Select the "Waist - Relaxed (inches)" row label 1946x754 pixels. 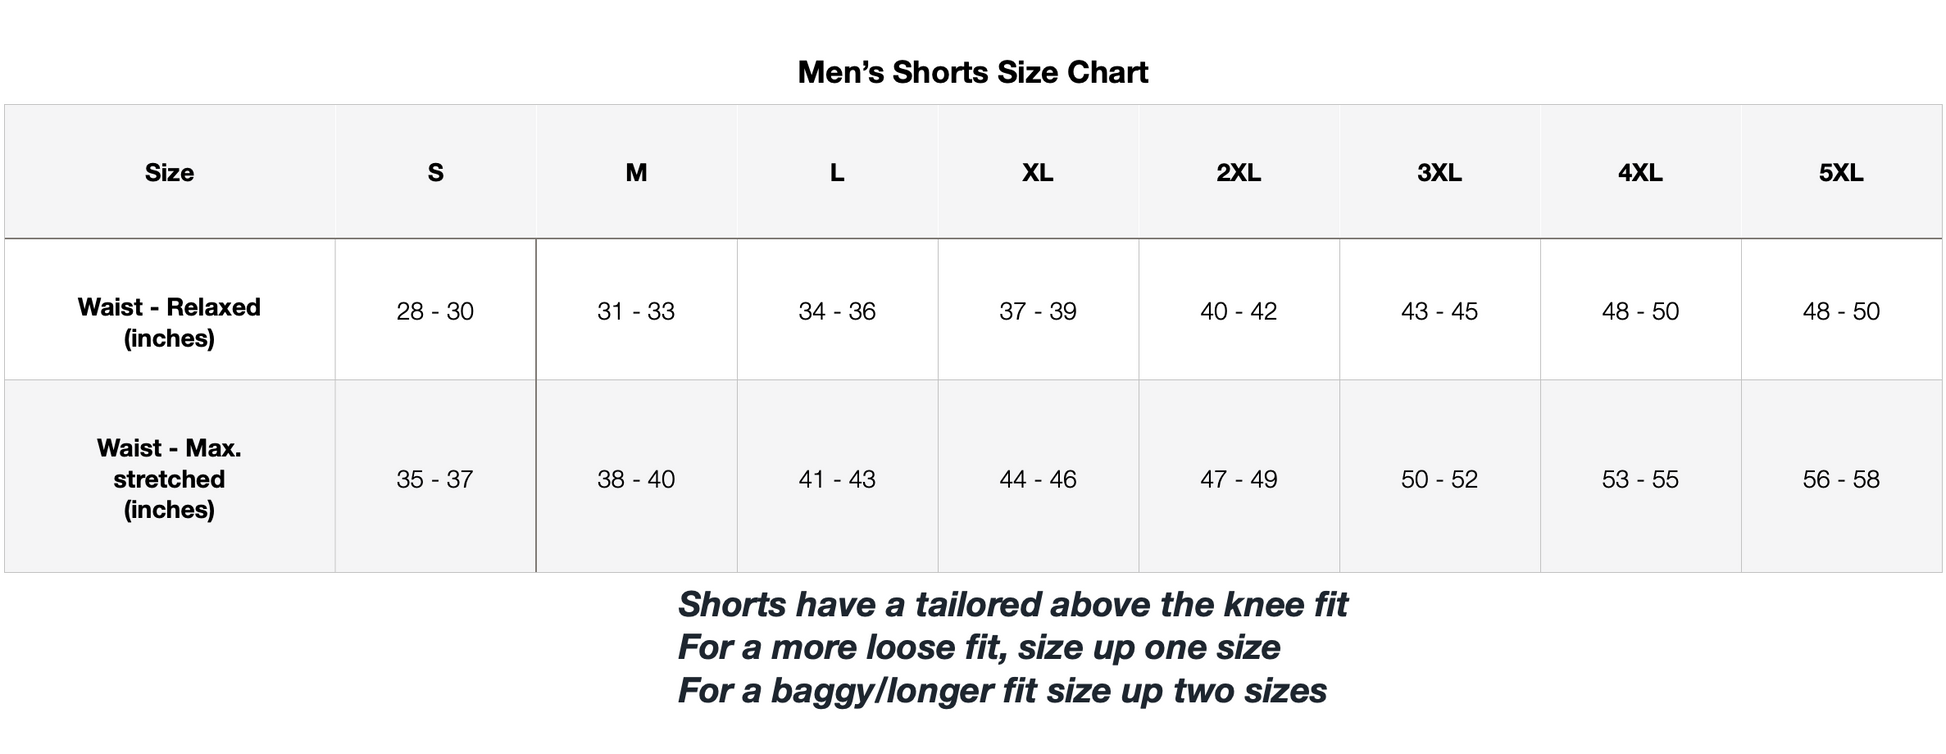click(x=169, y=322)
